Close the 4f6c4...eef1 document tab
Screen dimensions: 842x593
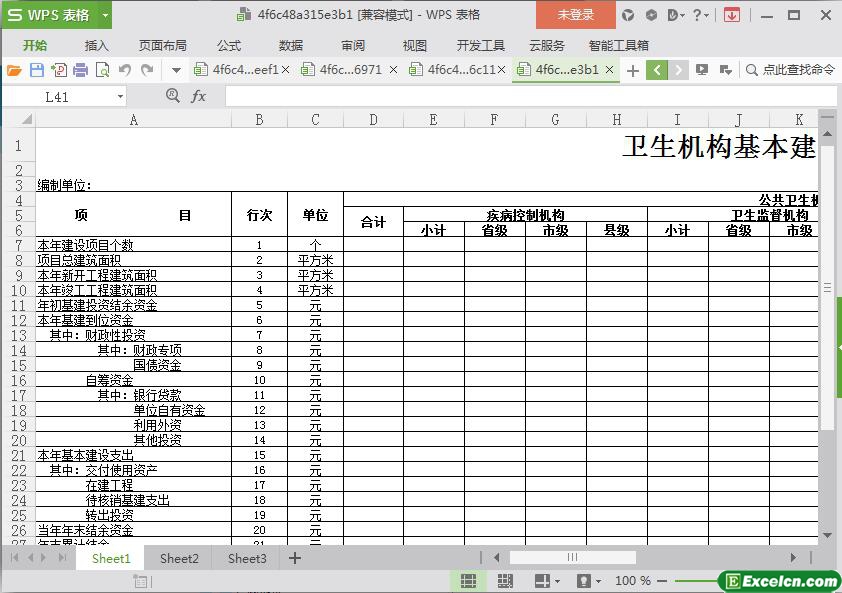[x=286, y=70]
